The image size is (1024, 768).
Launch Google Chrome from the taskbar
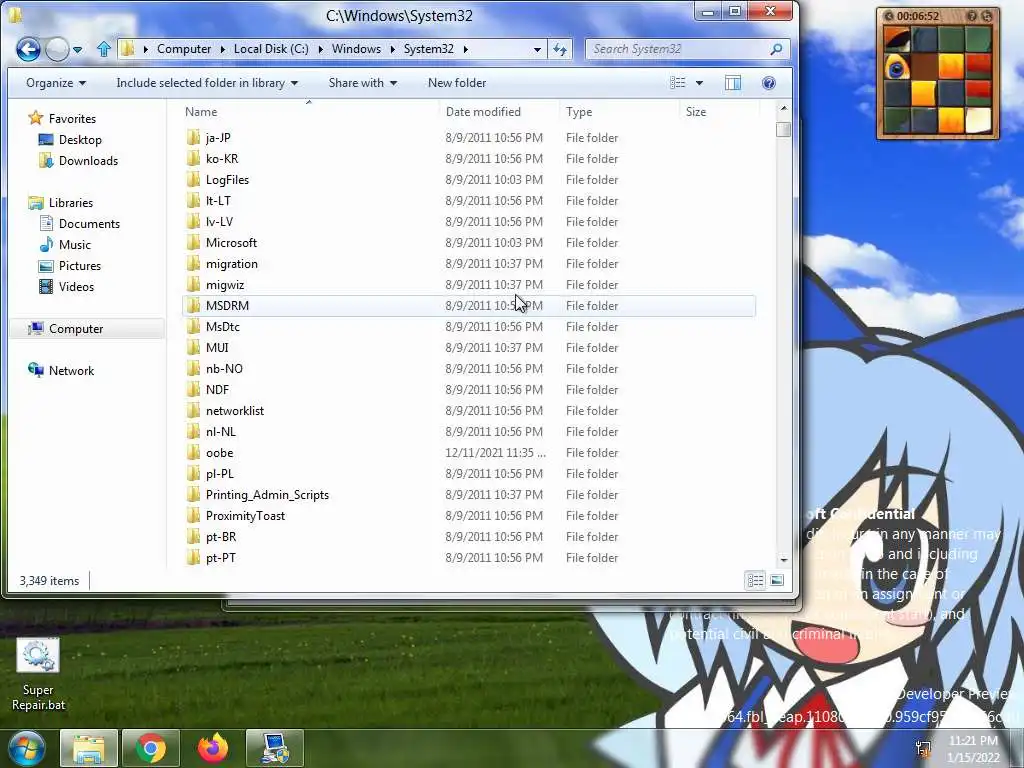151,748
